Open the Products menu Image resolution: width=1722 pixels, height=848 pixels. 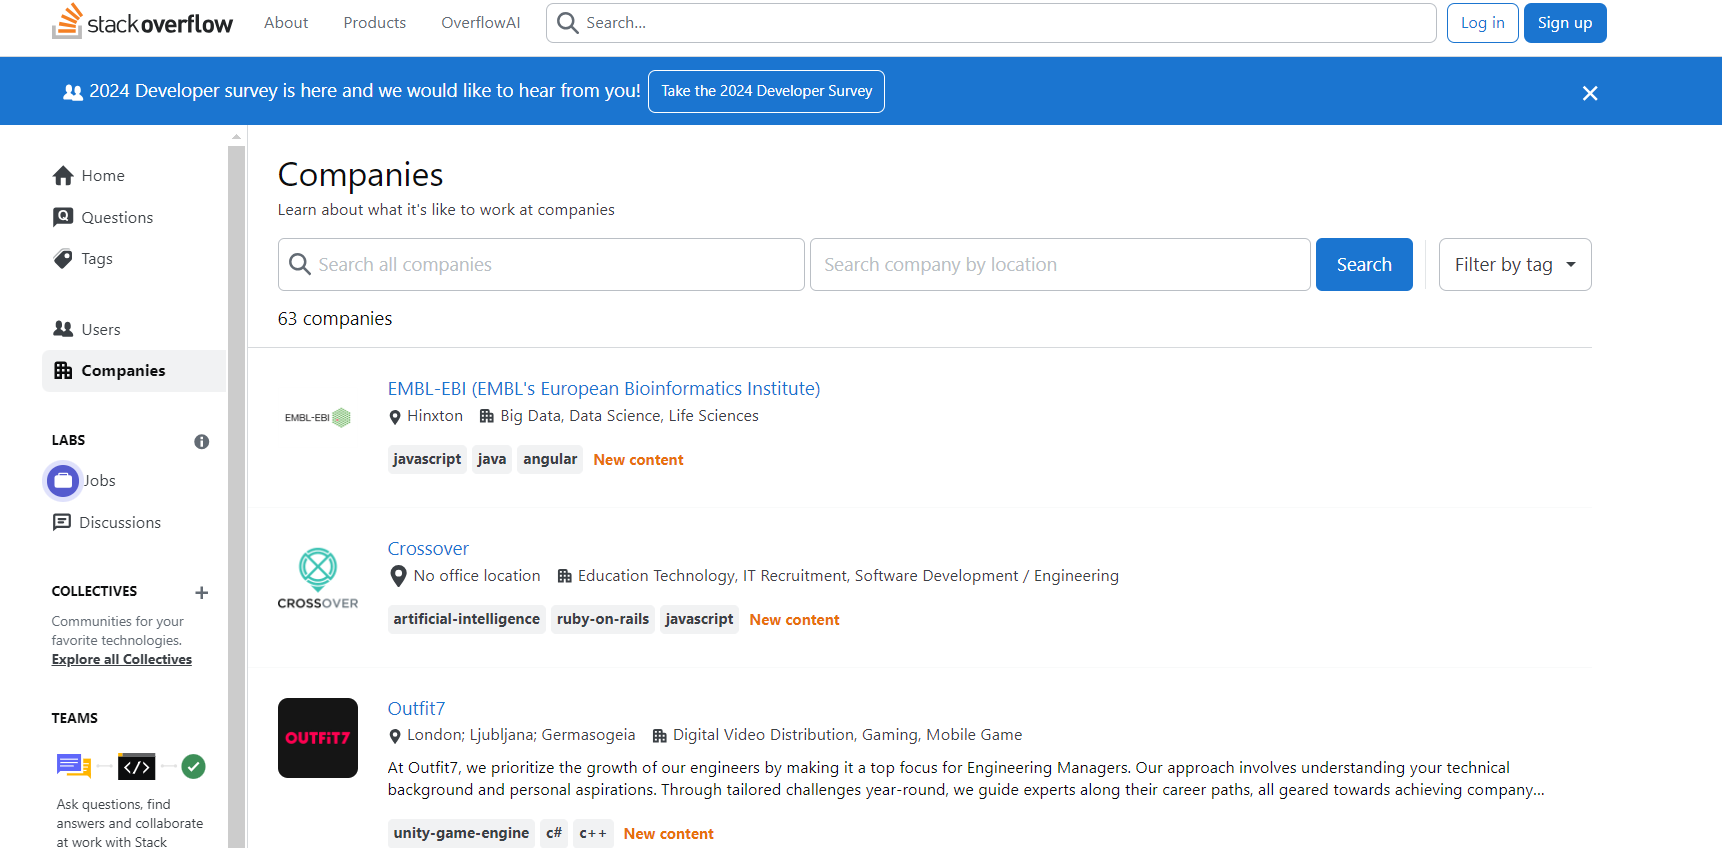[x=375, y=23]
